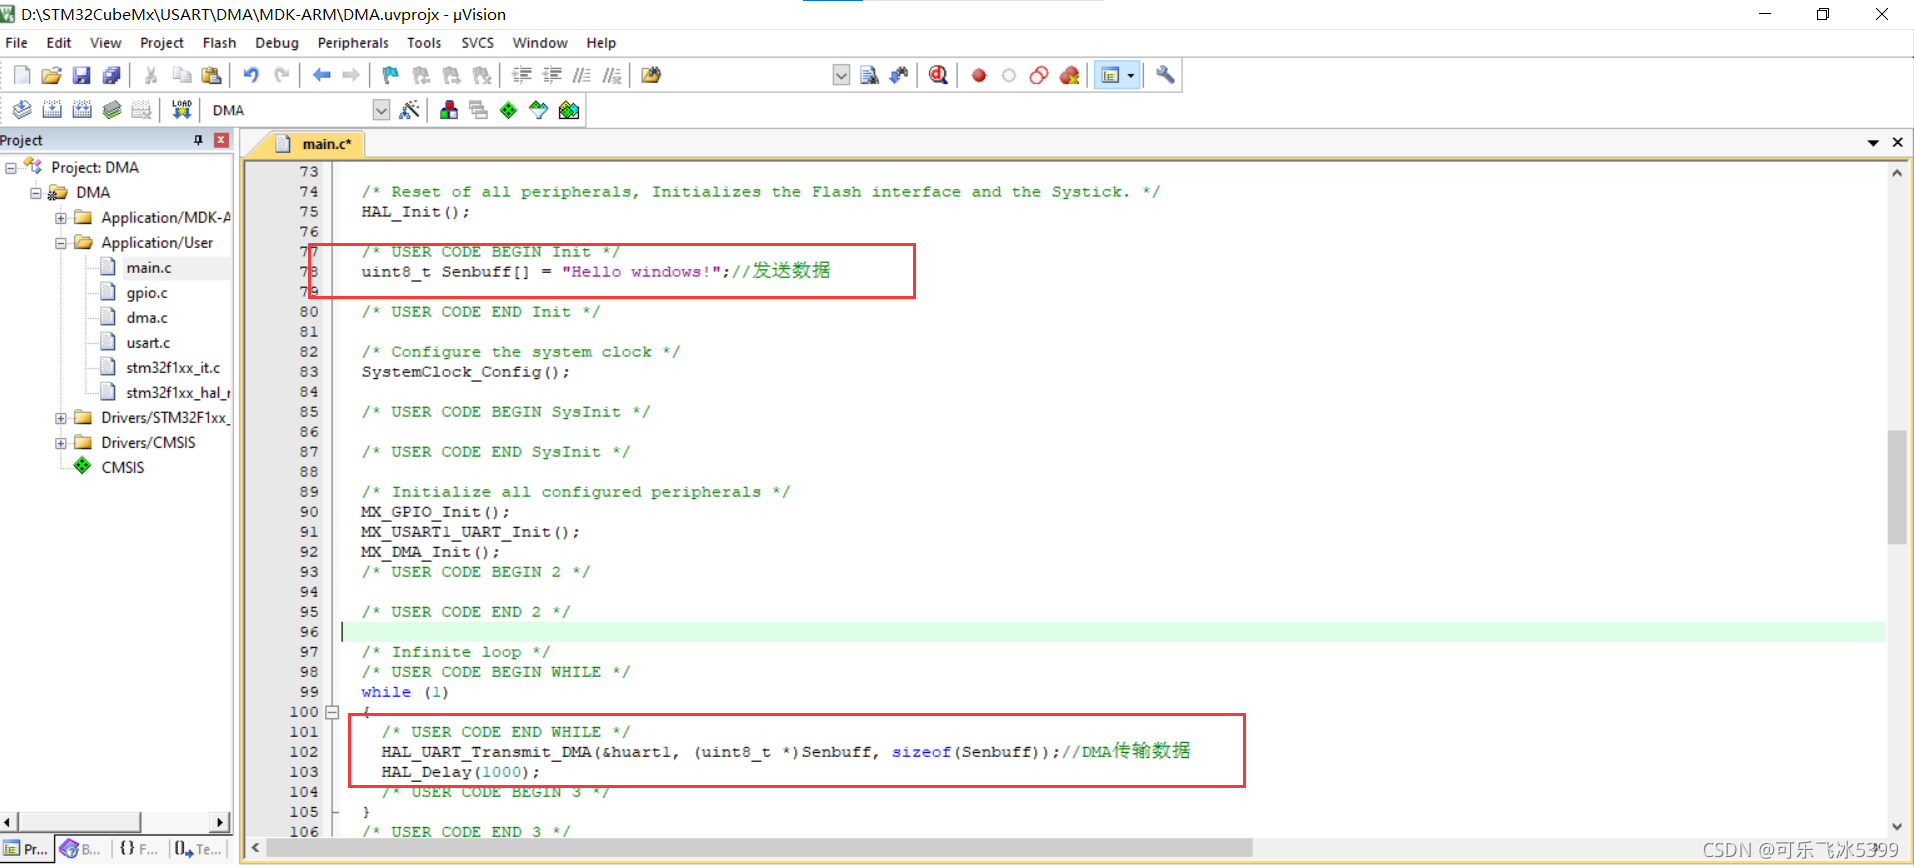The image size is (1914, 868).
Task: Select the CMSIS component item
Action: 122,468
